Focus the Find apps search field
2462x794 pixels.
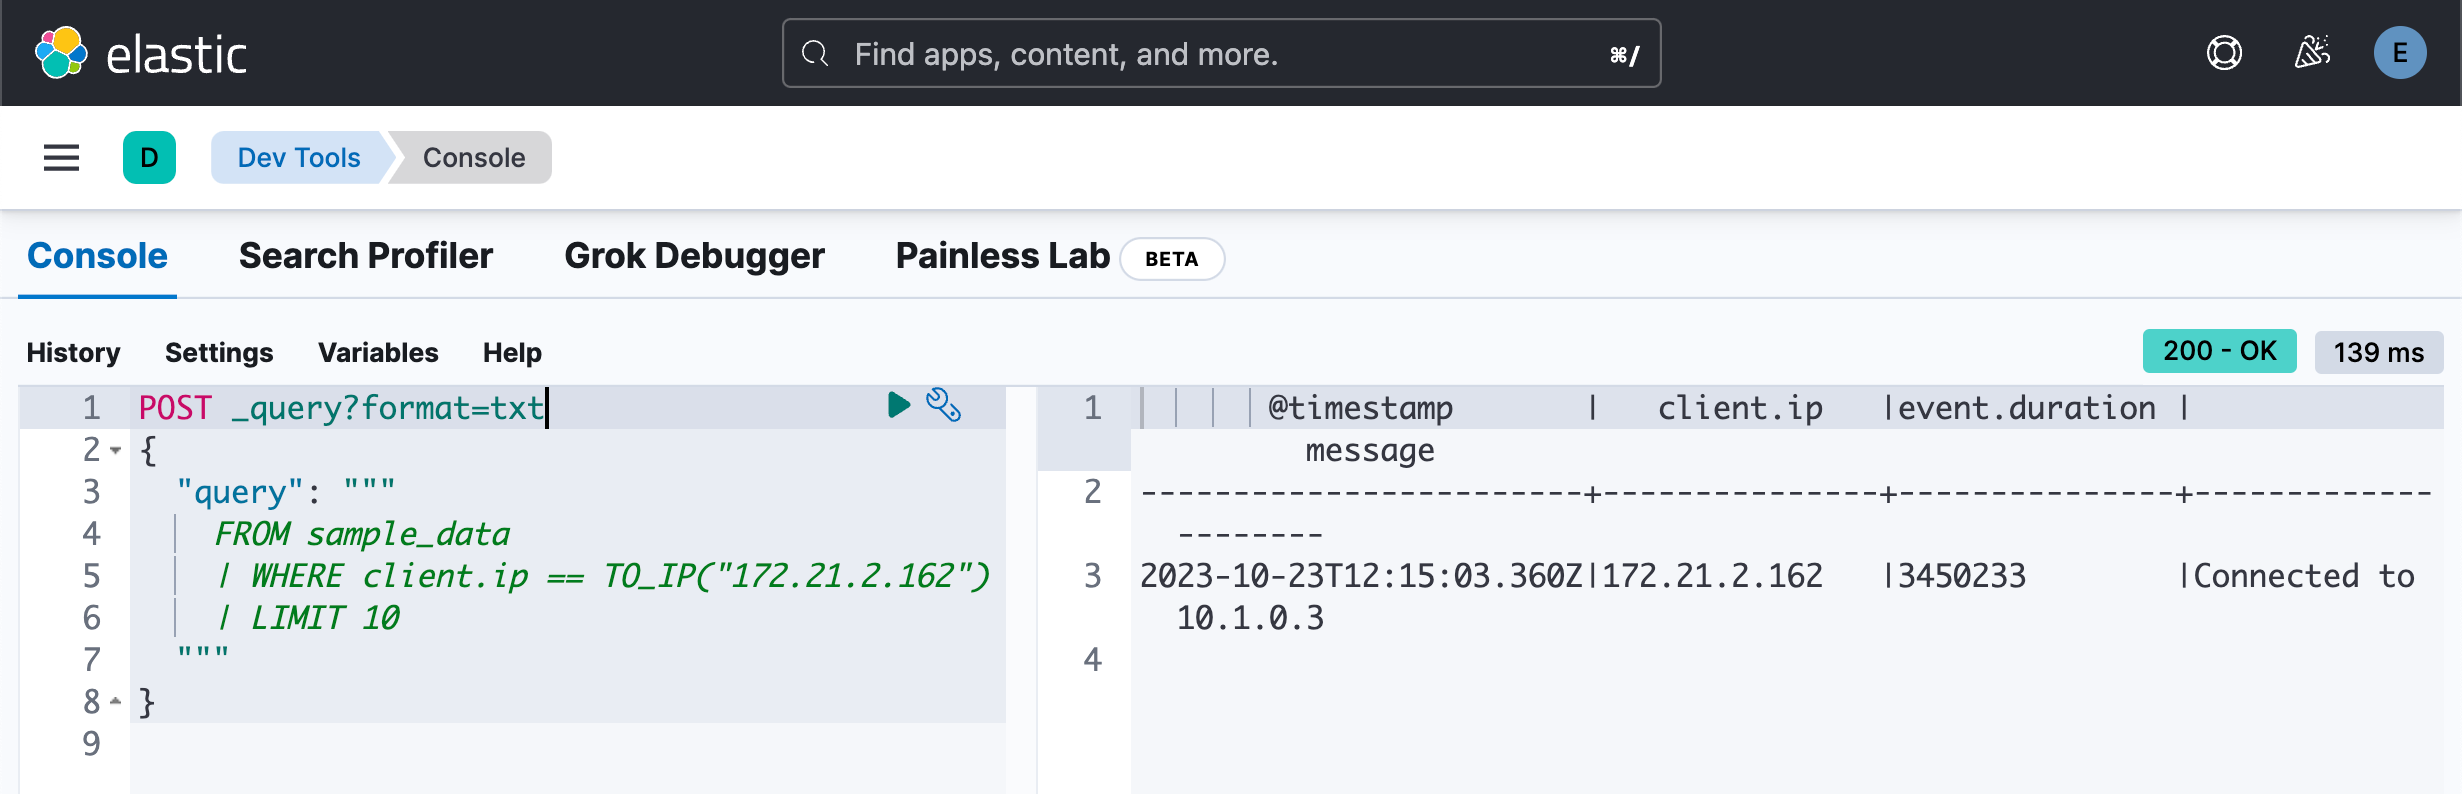[1220, 54]
